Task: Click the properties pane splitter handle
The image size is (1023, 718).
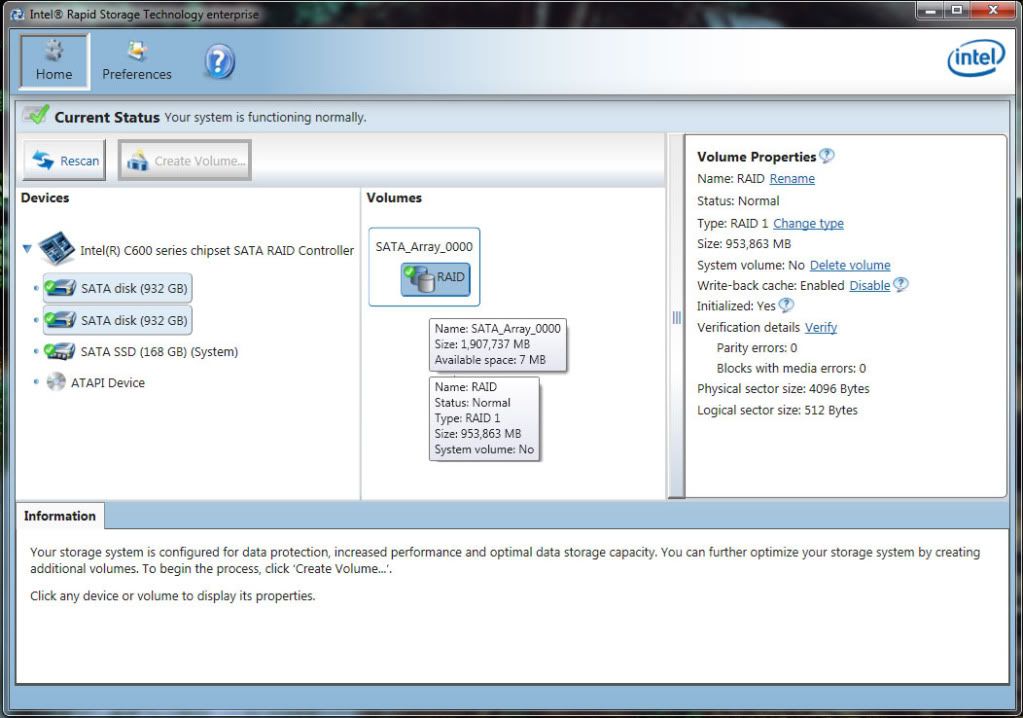Action: 677,317
